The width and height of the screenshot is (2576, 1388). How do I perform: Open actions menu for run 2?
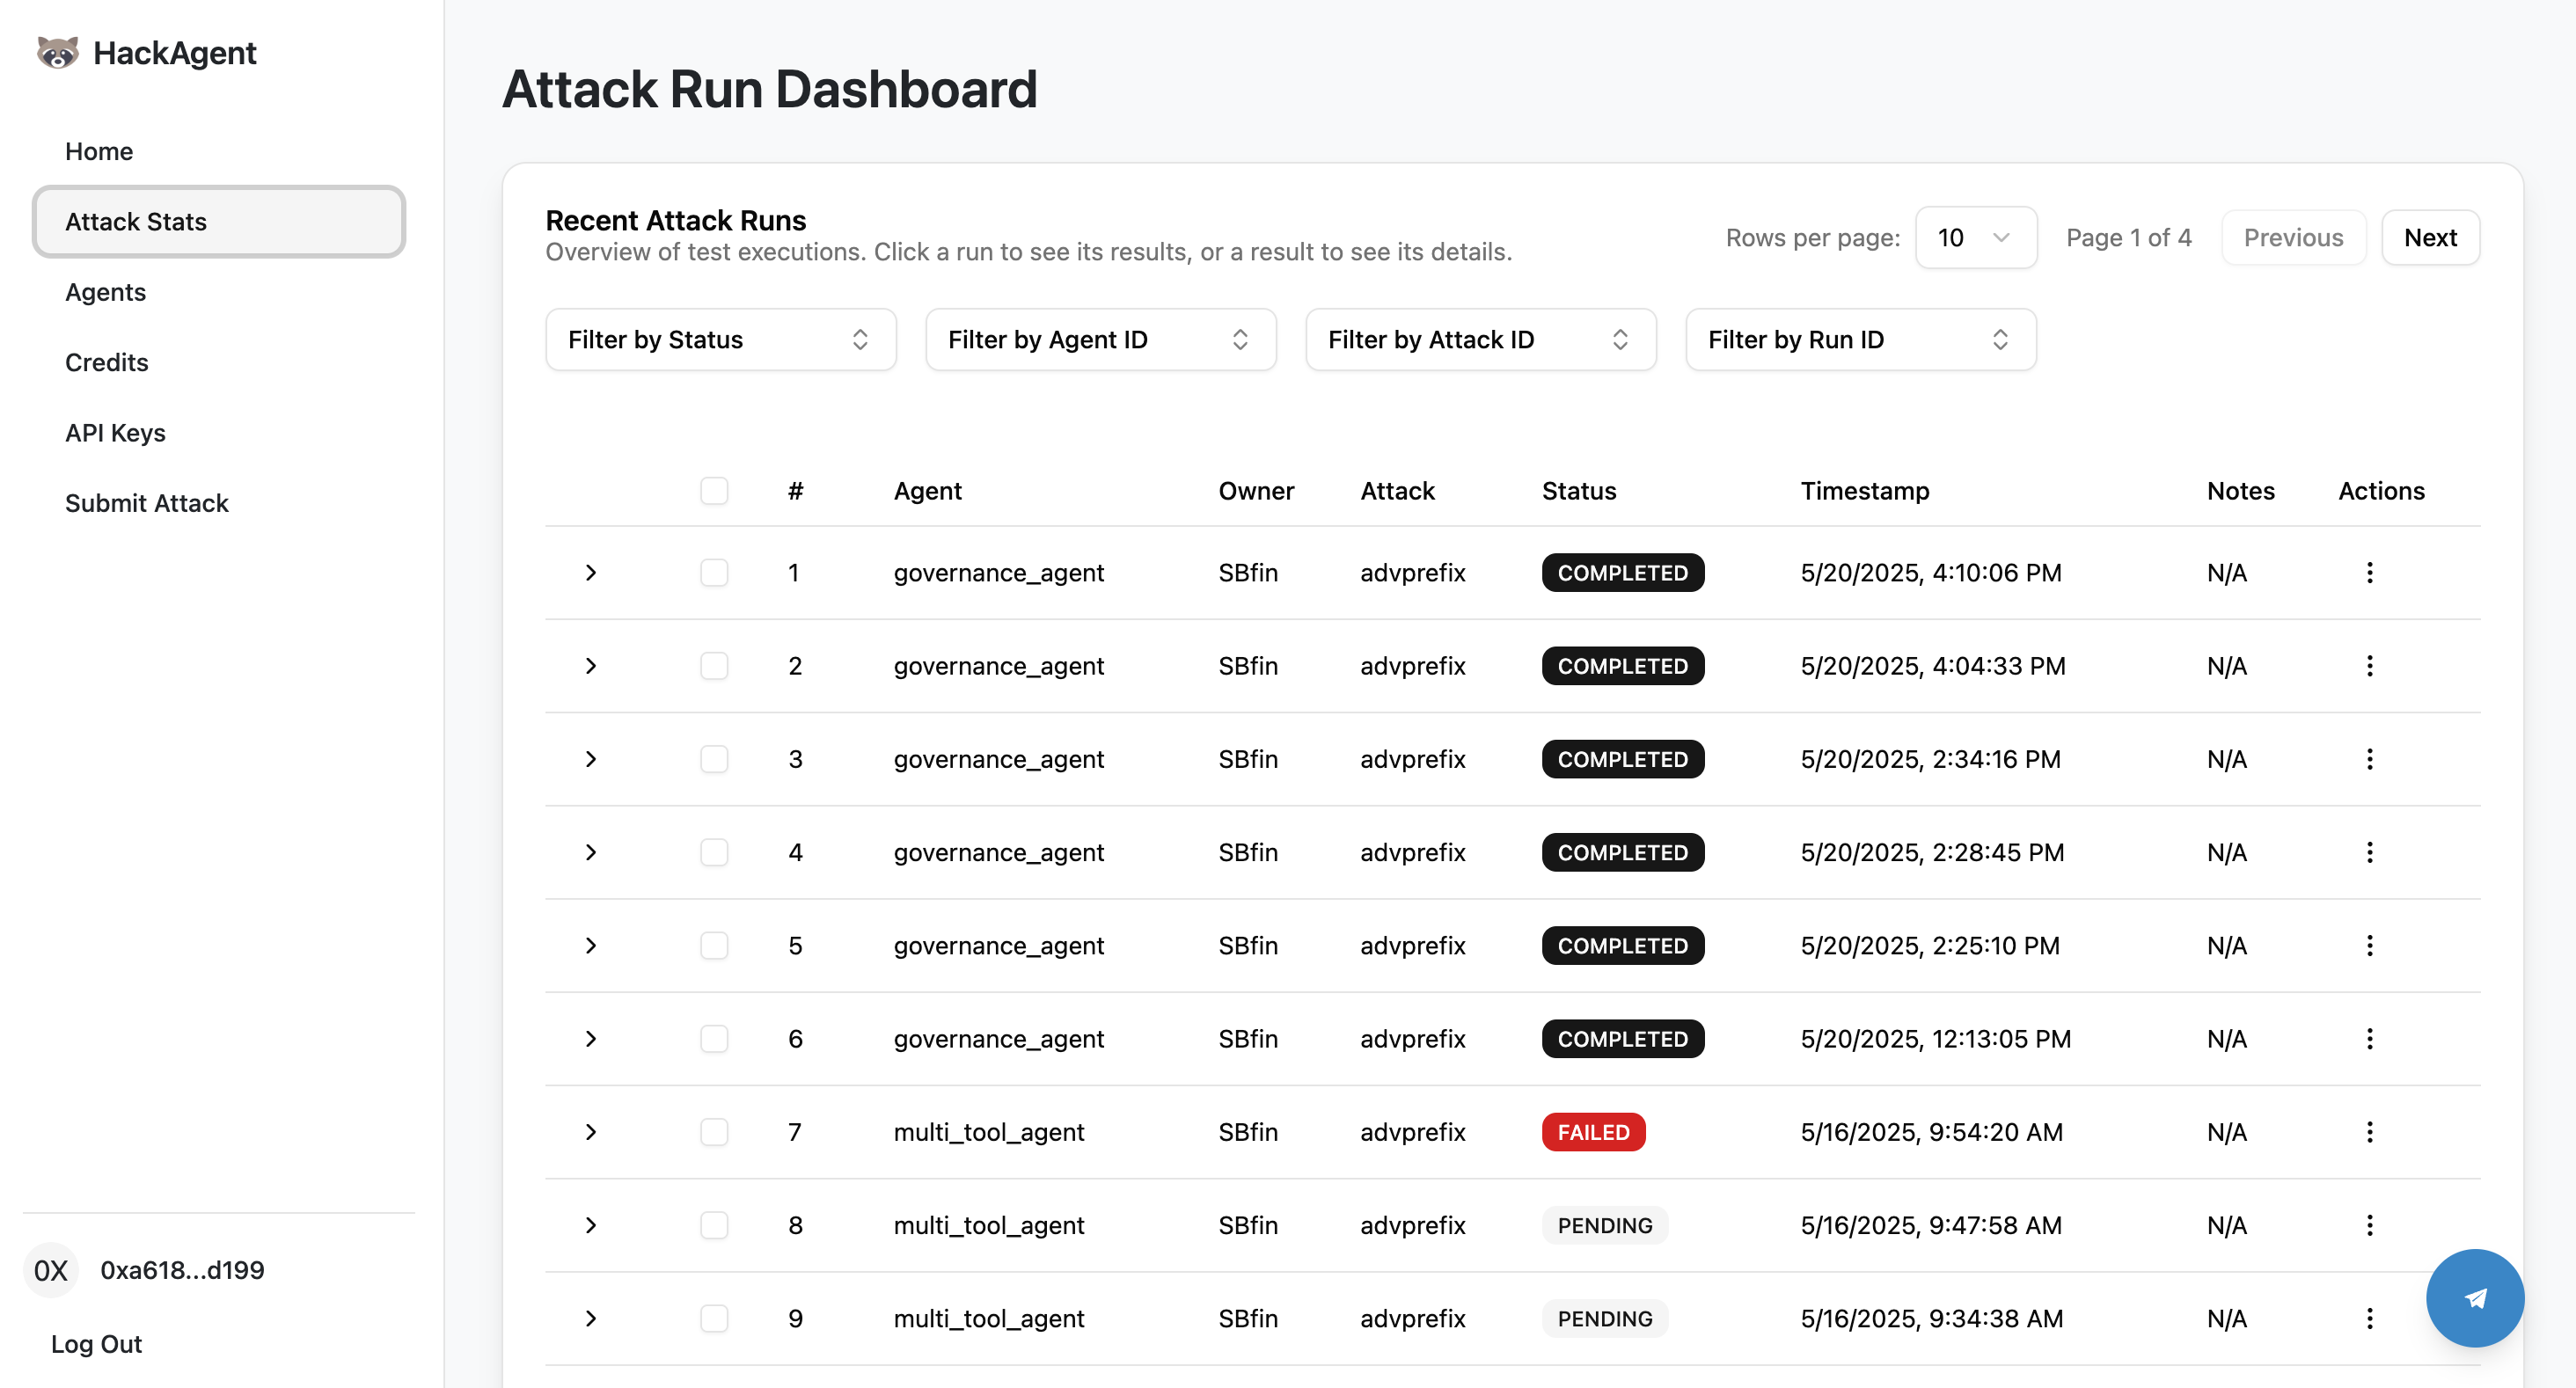[2369, 666]
